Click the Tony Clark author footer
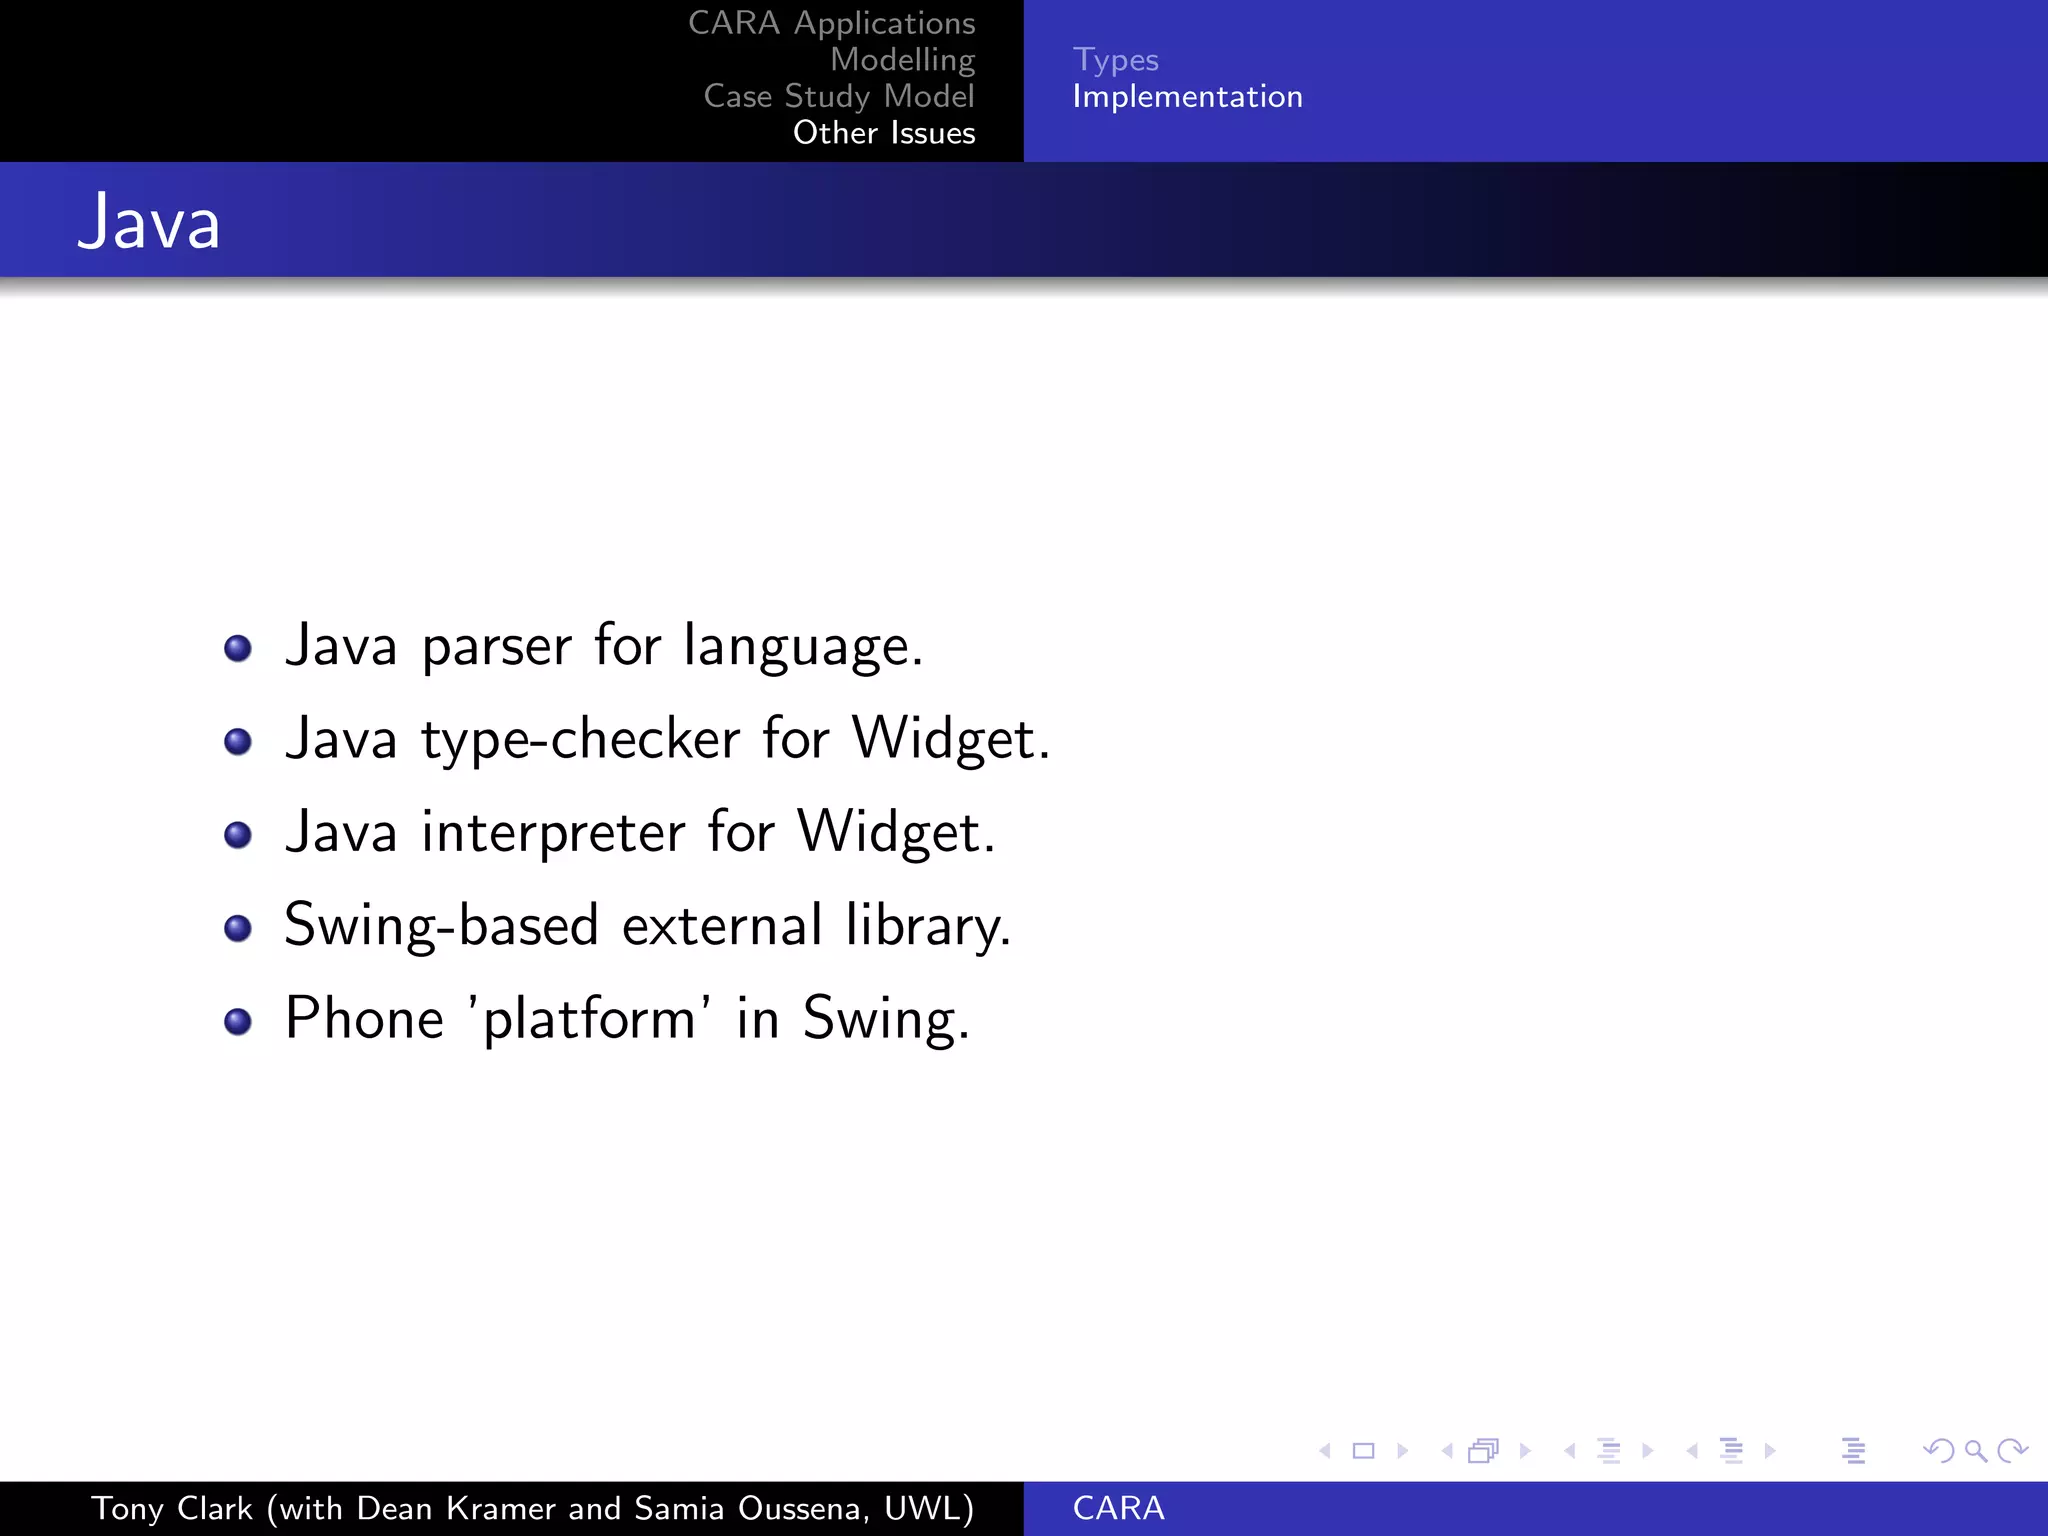2048x1536 pixels. point(532,1508)
